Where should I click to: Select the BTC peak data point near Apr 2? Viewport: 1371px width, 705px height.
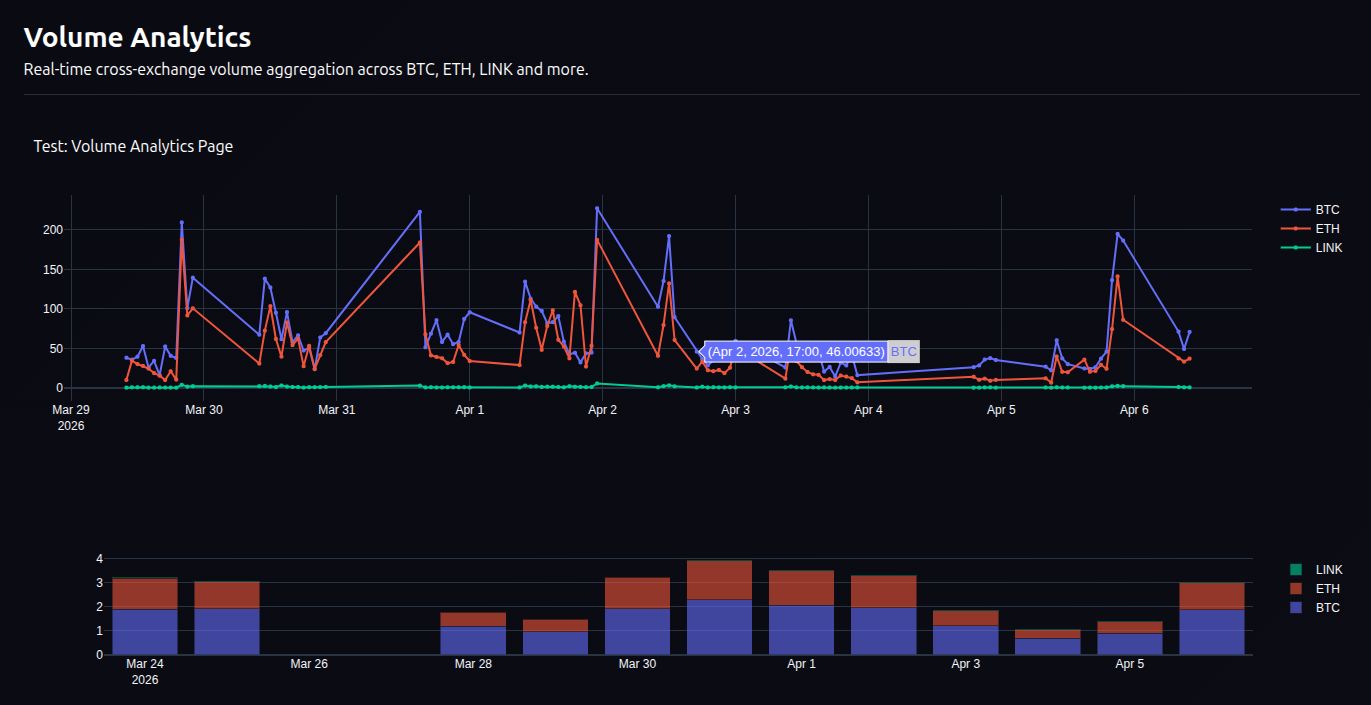[x=595, y=209]
